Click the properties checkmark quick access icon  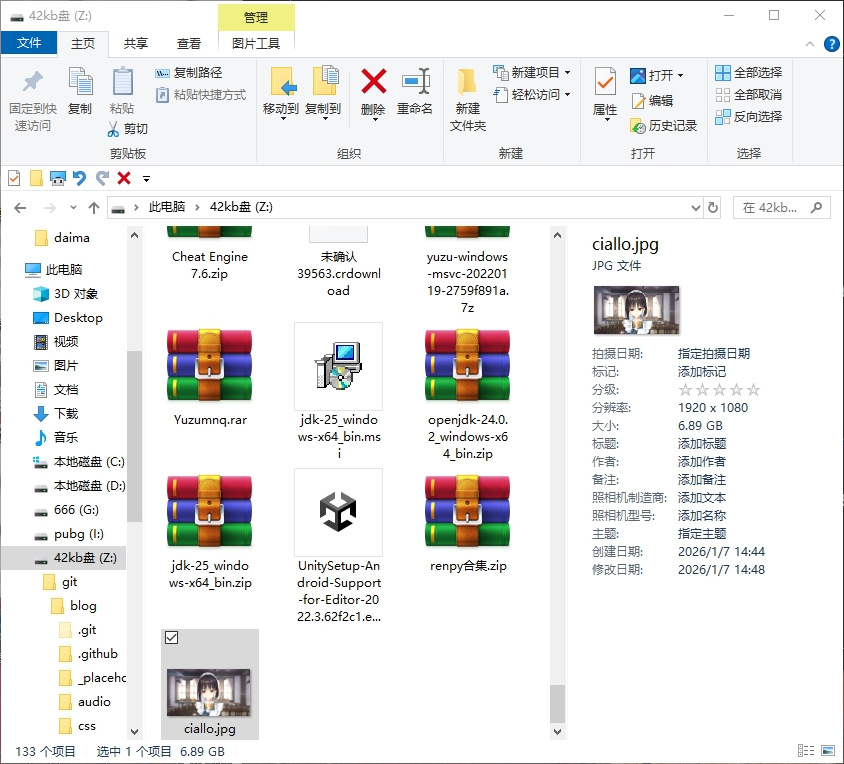[14, 178]
